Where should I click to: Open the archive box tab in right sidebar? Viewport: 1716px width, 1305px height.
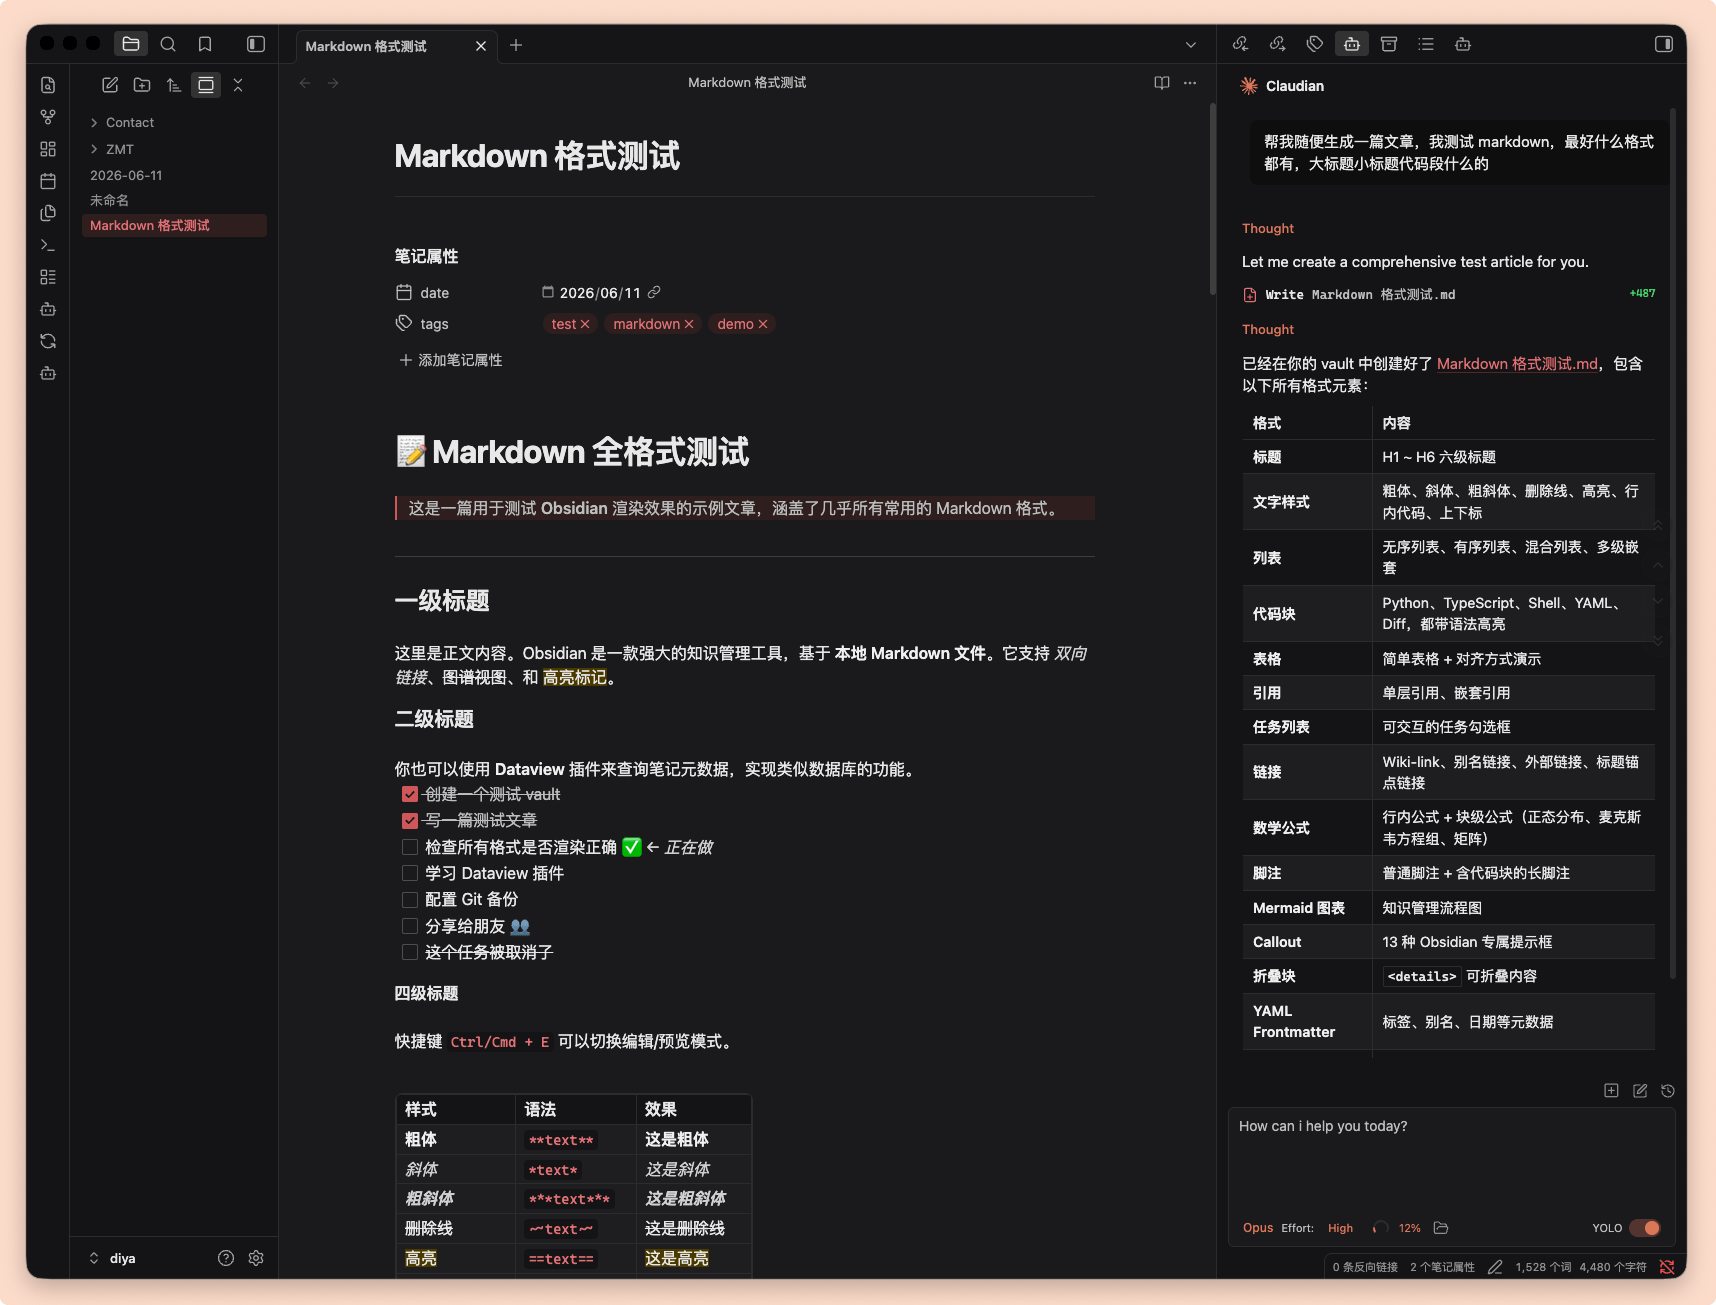click(1389, 44)
